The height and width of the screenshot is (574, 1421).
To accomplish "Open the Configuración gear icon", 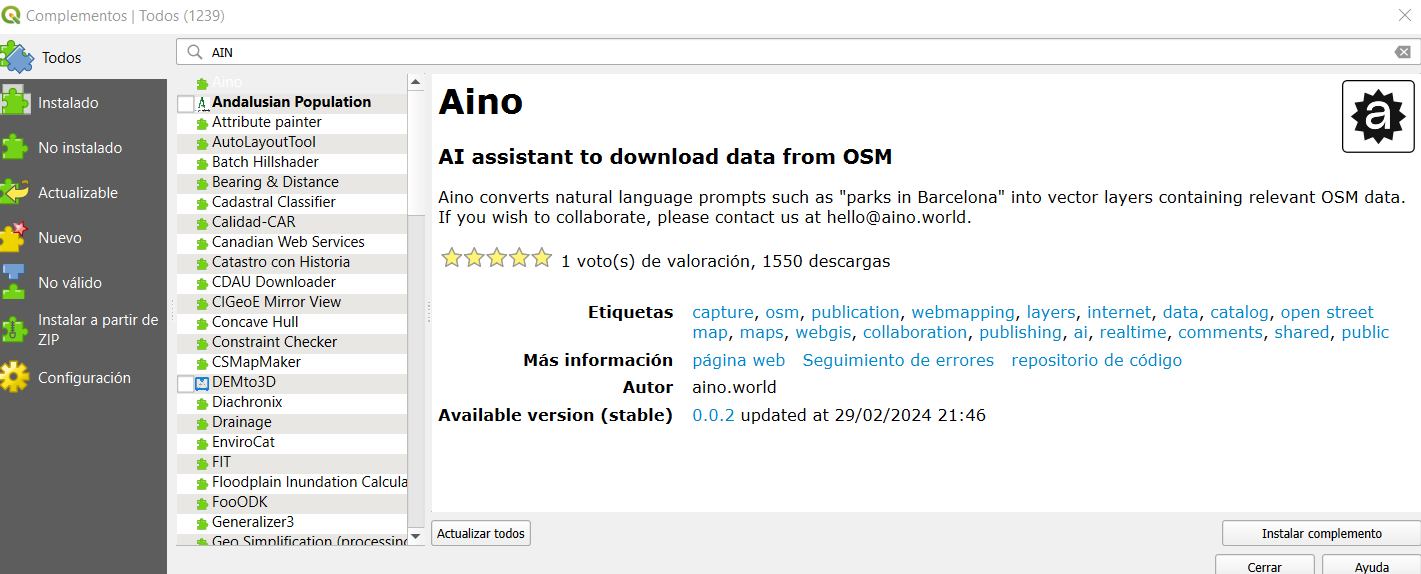I will coord(15,377).
